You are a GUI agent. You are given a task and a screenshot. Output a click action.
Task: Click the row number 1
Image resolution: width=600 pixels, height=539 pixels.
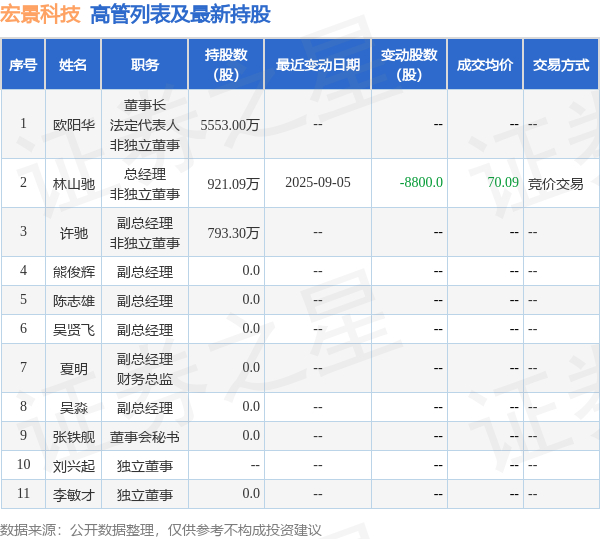[x=23, y=124]
